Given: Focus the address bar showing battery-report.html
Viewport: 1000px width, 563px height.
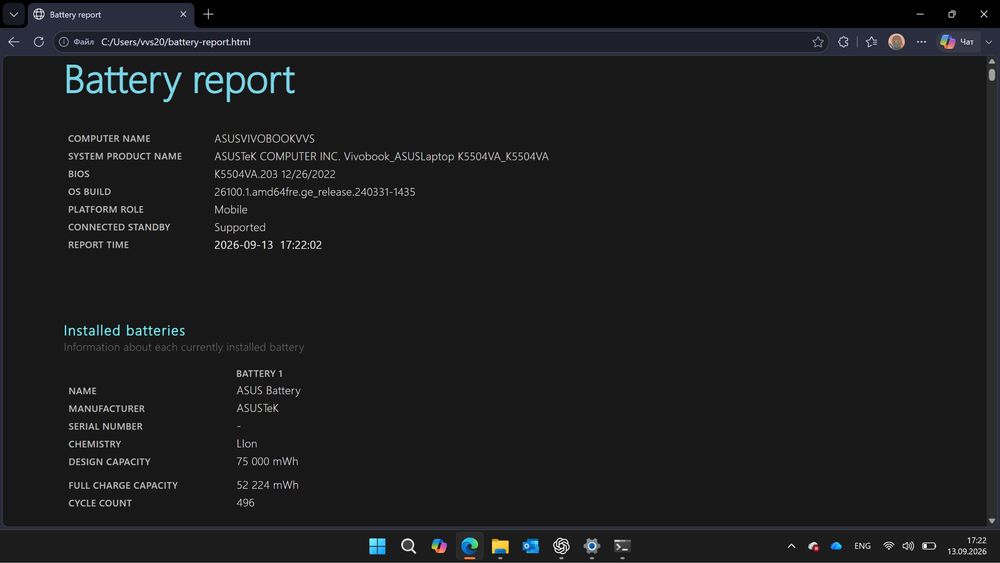Looking at the screenshot, I should (440, 42).
